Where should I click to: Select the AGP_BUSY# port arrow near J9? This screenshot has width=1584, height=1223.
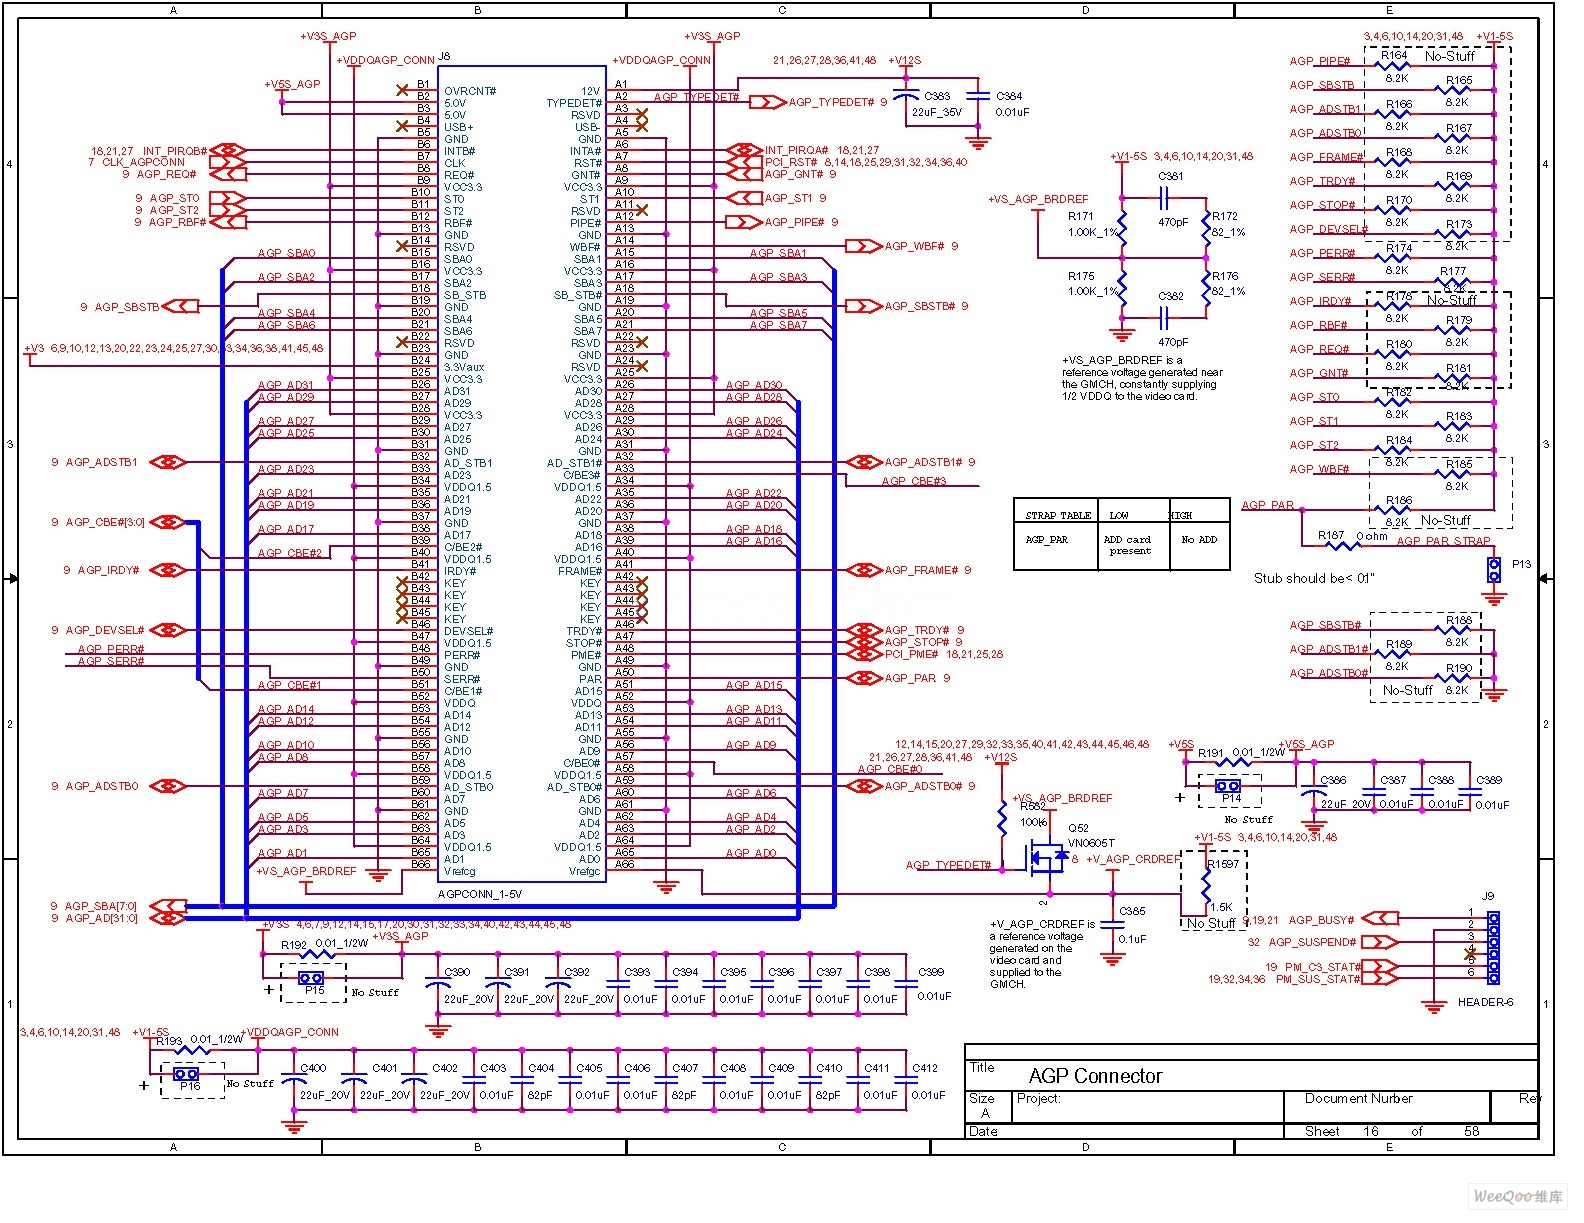(1380, 918)
